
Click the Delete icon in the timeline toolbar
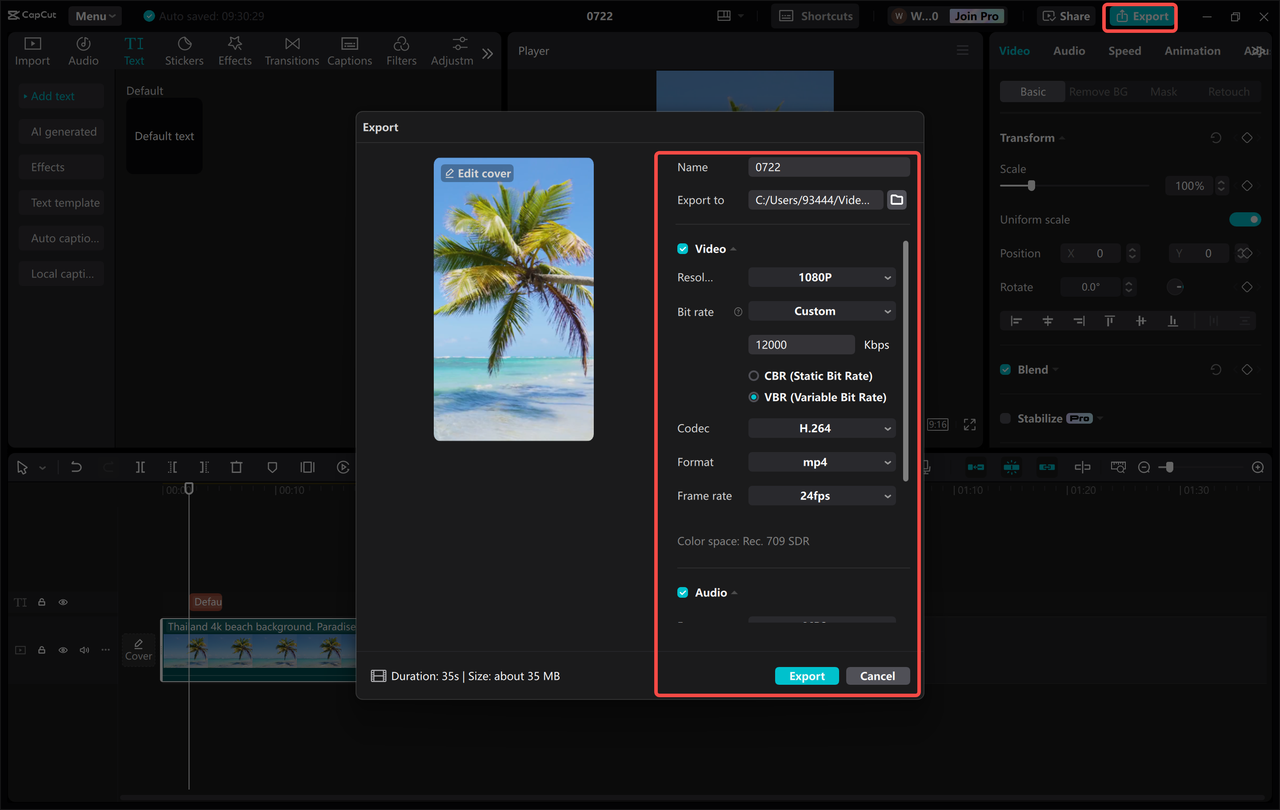[x=236, y=467]
